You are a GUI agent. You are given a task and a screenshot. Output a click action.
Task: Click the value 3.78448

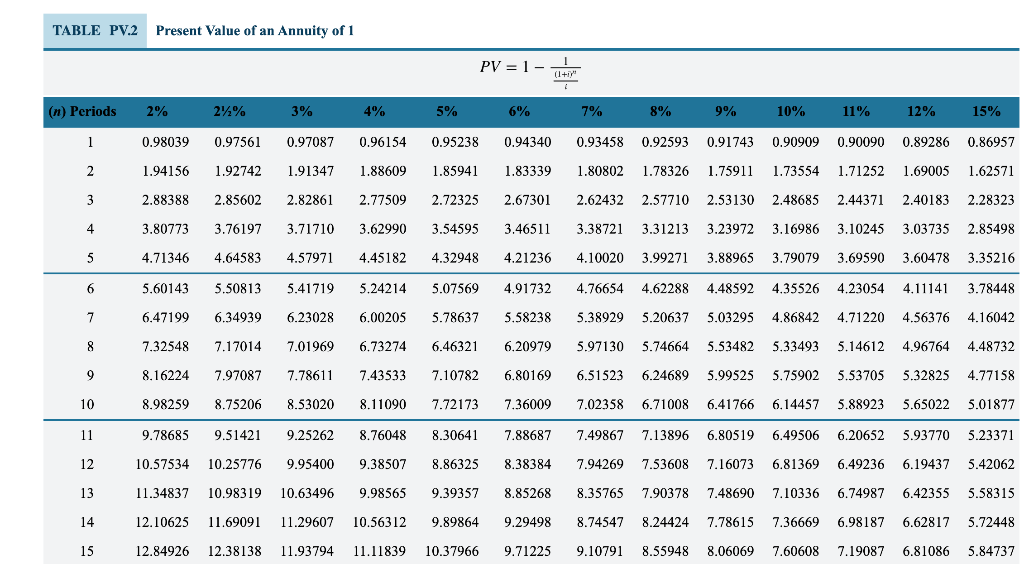(x=991, y=289)
